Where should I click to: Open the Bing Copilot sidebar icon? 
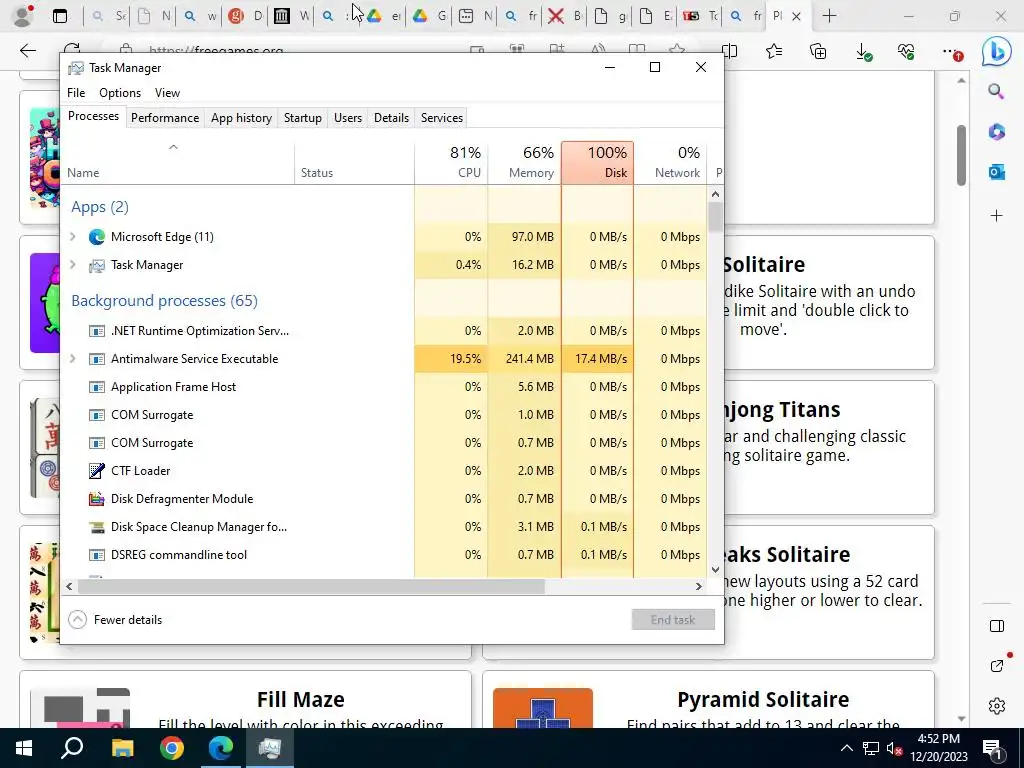pyautogui.click(x=997, y=51)
